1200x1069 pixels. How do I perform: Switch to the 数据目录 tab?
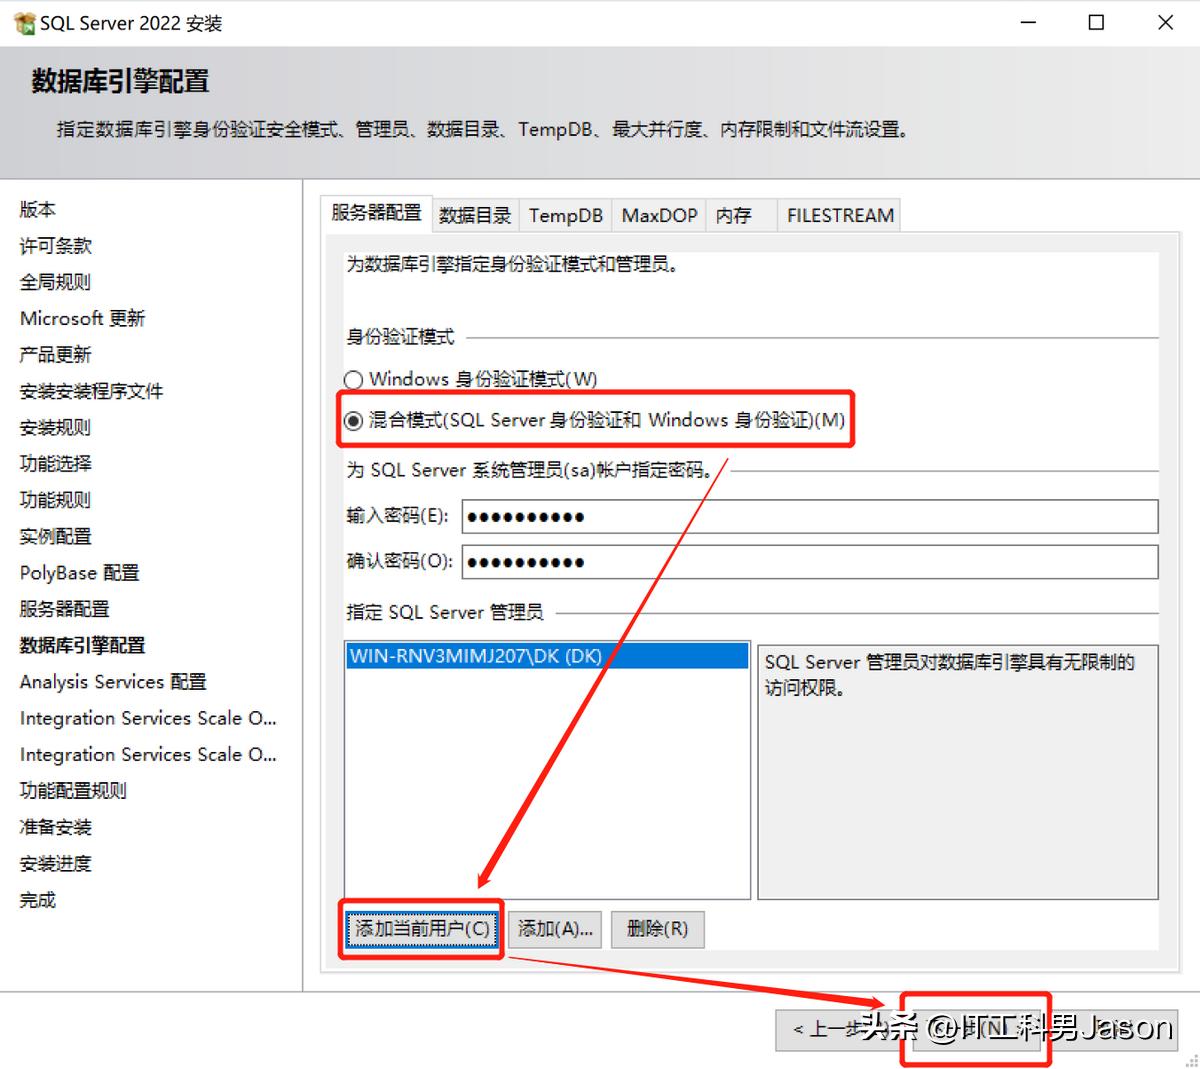(475, 214)
